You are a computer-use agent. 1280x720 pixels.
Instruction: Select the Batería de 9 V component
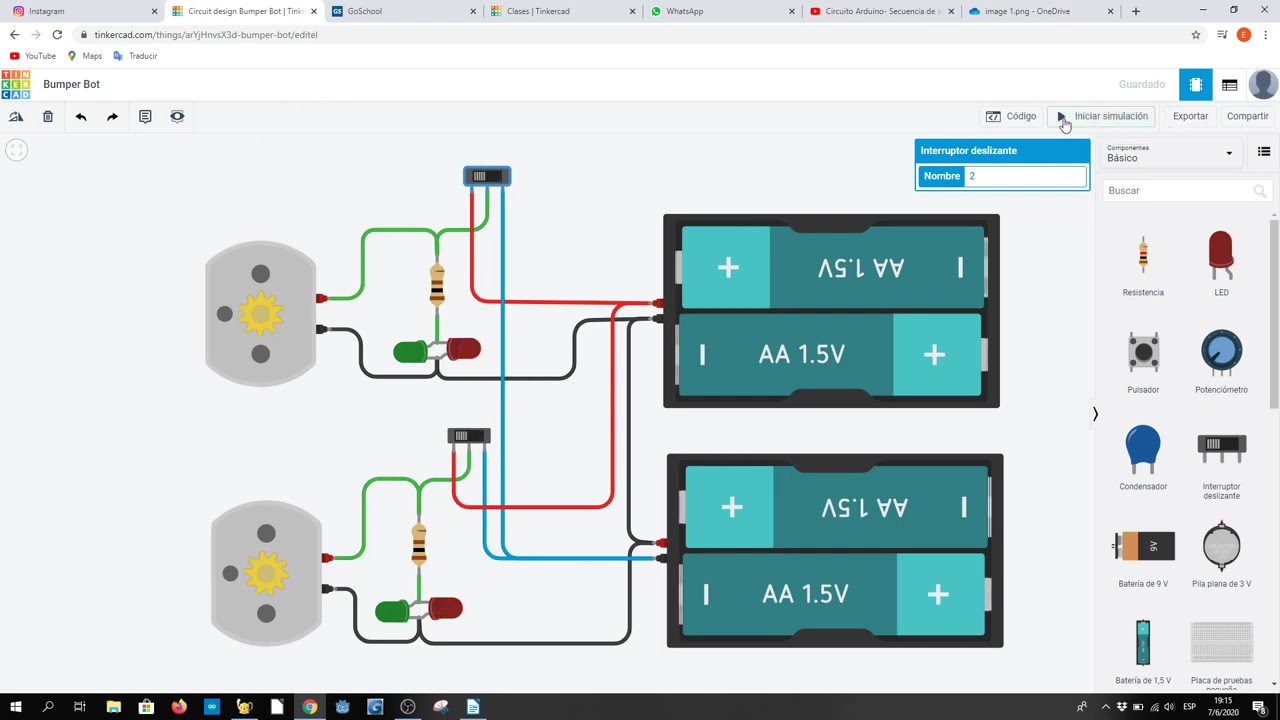coord(1143,556)
